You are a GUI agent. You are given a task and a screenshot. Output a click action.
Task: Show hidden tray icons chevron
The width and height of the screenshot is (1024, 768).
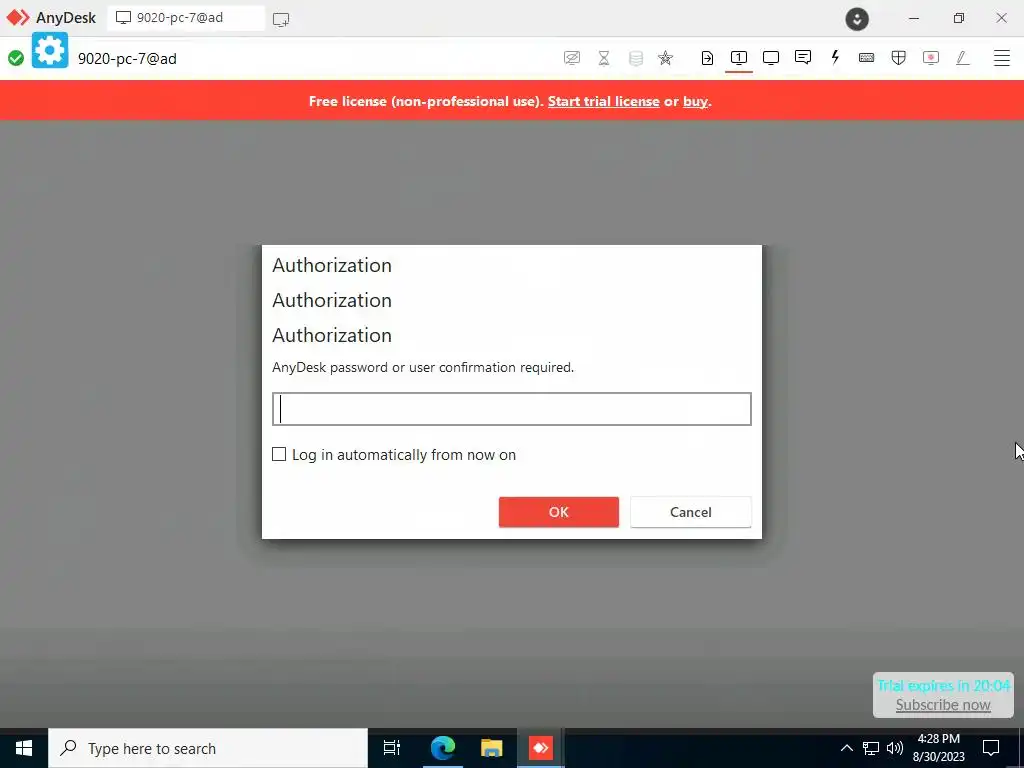(846, 748)
